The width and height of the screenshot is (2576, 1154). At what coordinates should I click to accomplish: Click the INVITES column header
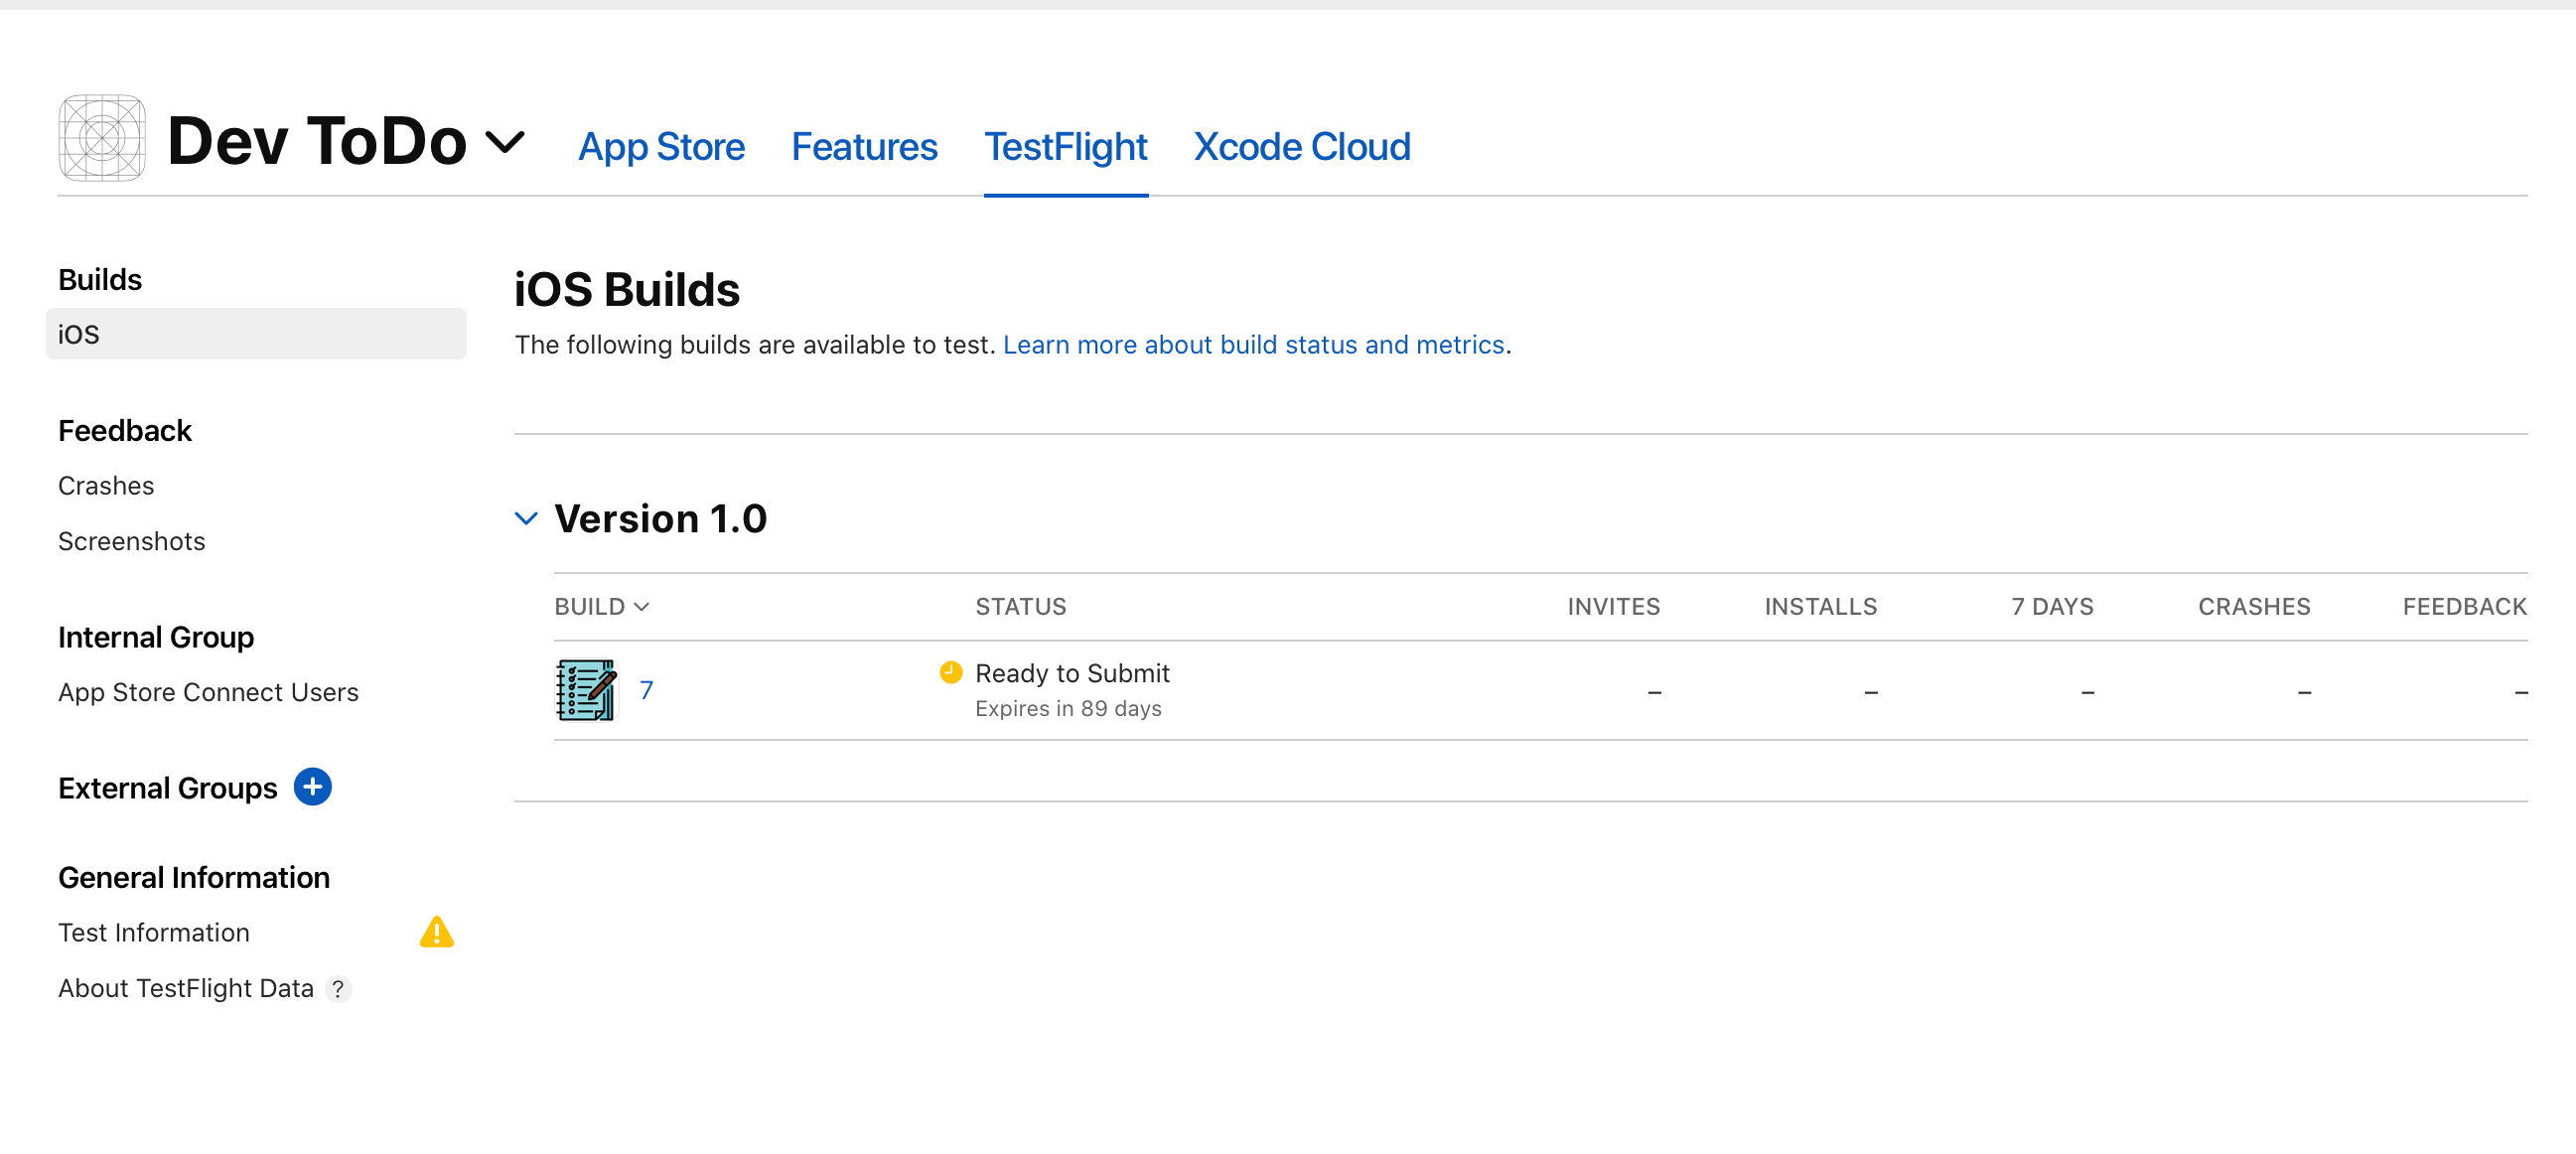click(1613, 607)
